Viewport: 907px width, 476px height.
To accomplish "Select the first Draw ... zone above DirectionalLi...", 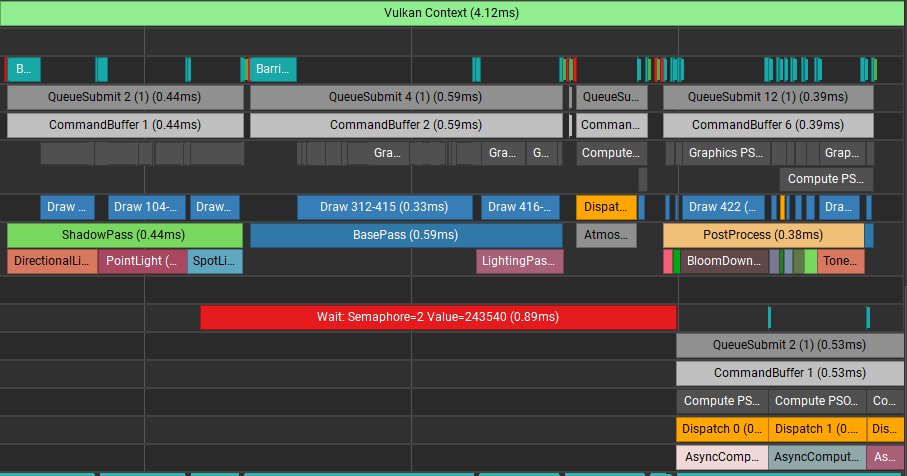I will 67,207.
